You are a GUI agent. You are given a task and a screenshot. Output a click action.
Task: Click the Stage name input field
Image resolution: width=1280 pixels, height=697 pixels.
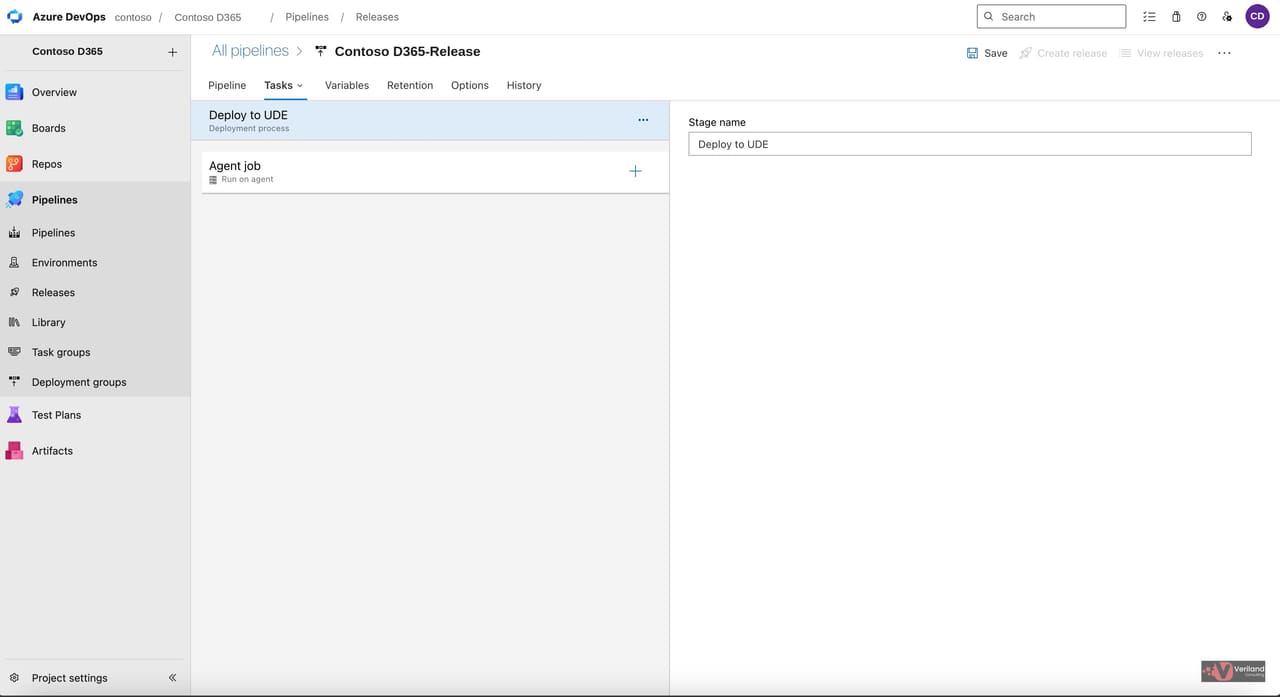point(970,144)
